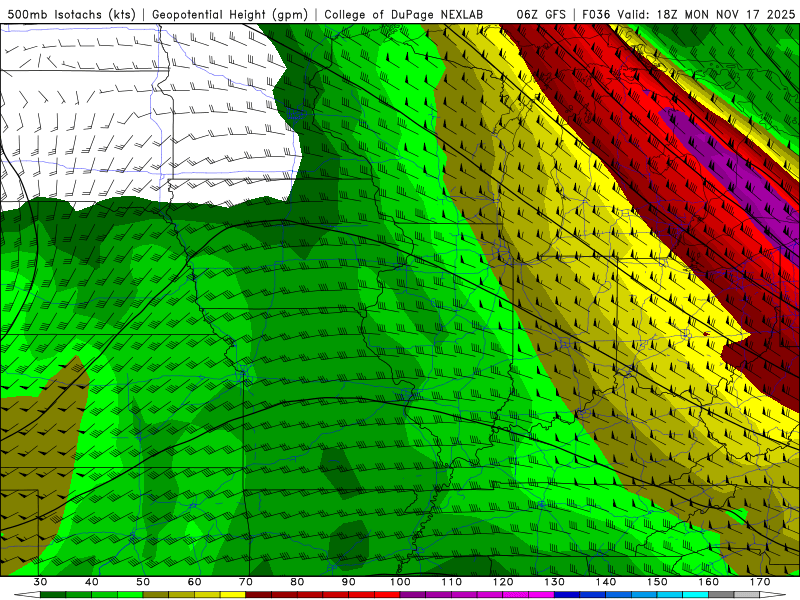Click the dark red swatch just after 70

click(259, 595)
